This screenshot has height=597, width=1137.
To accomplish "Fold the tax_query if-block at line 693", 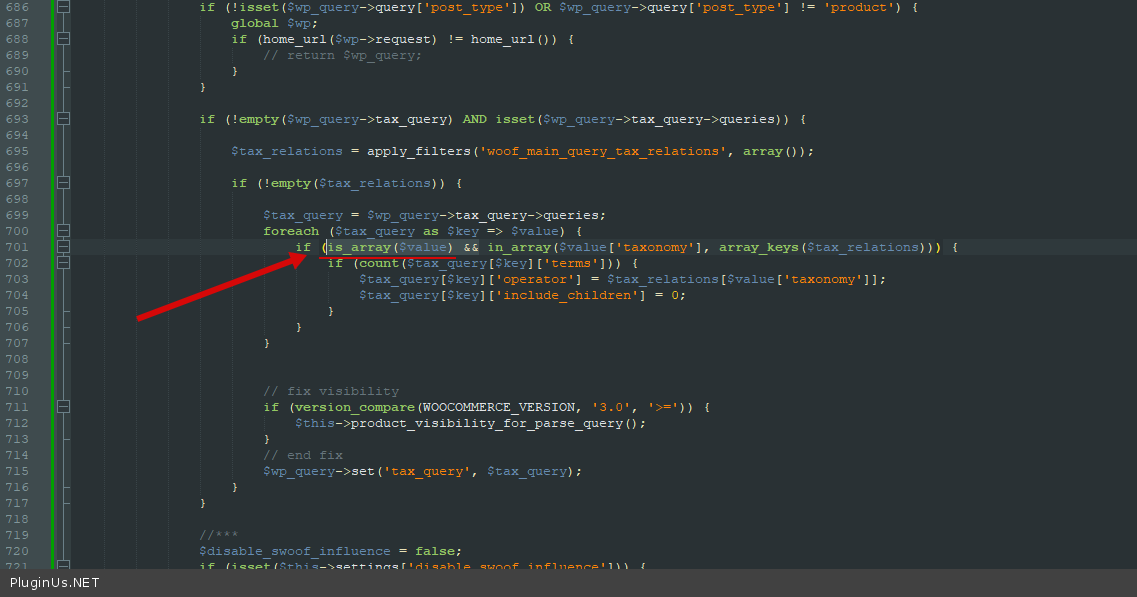I will [64, 119].
